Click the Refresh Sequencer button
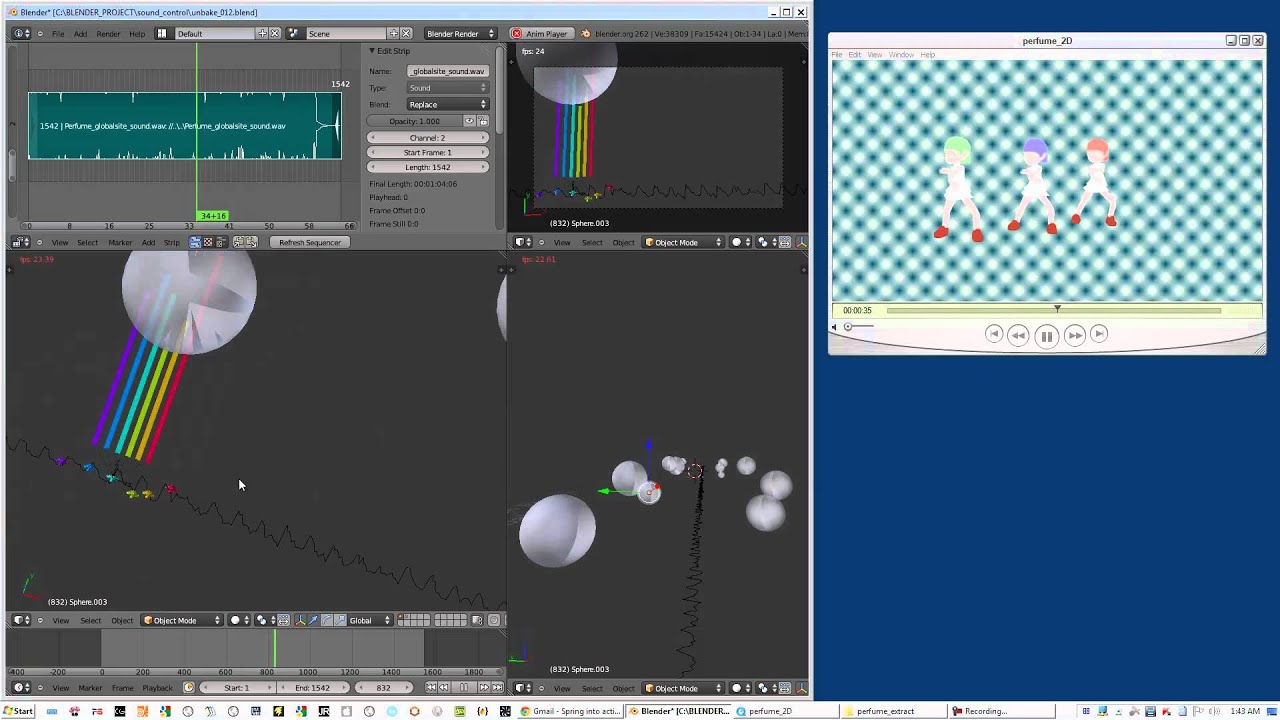 pyautogui.click(x=310, y=242)
